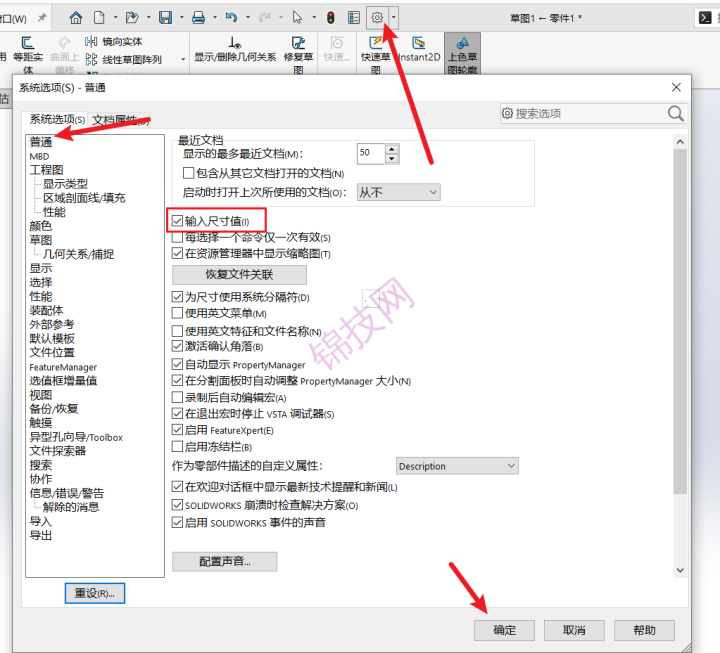Open the 启动时打开上次所使用的文档 dropdown
The height and width of the screenshot is (653, 720).
point(399,192)
